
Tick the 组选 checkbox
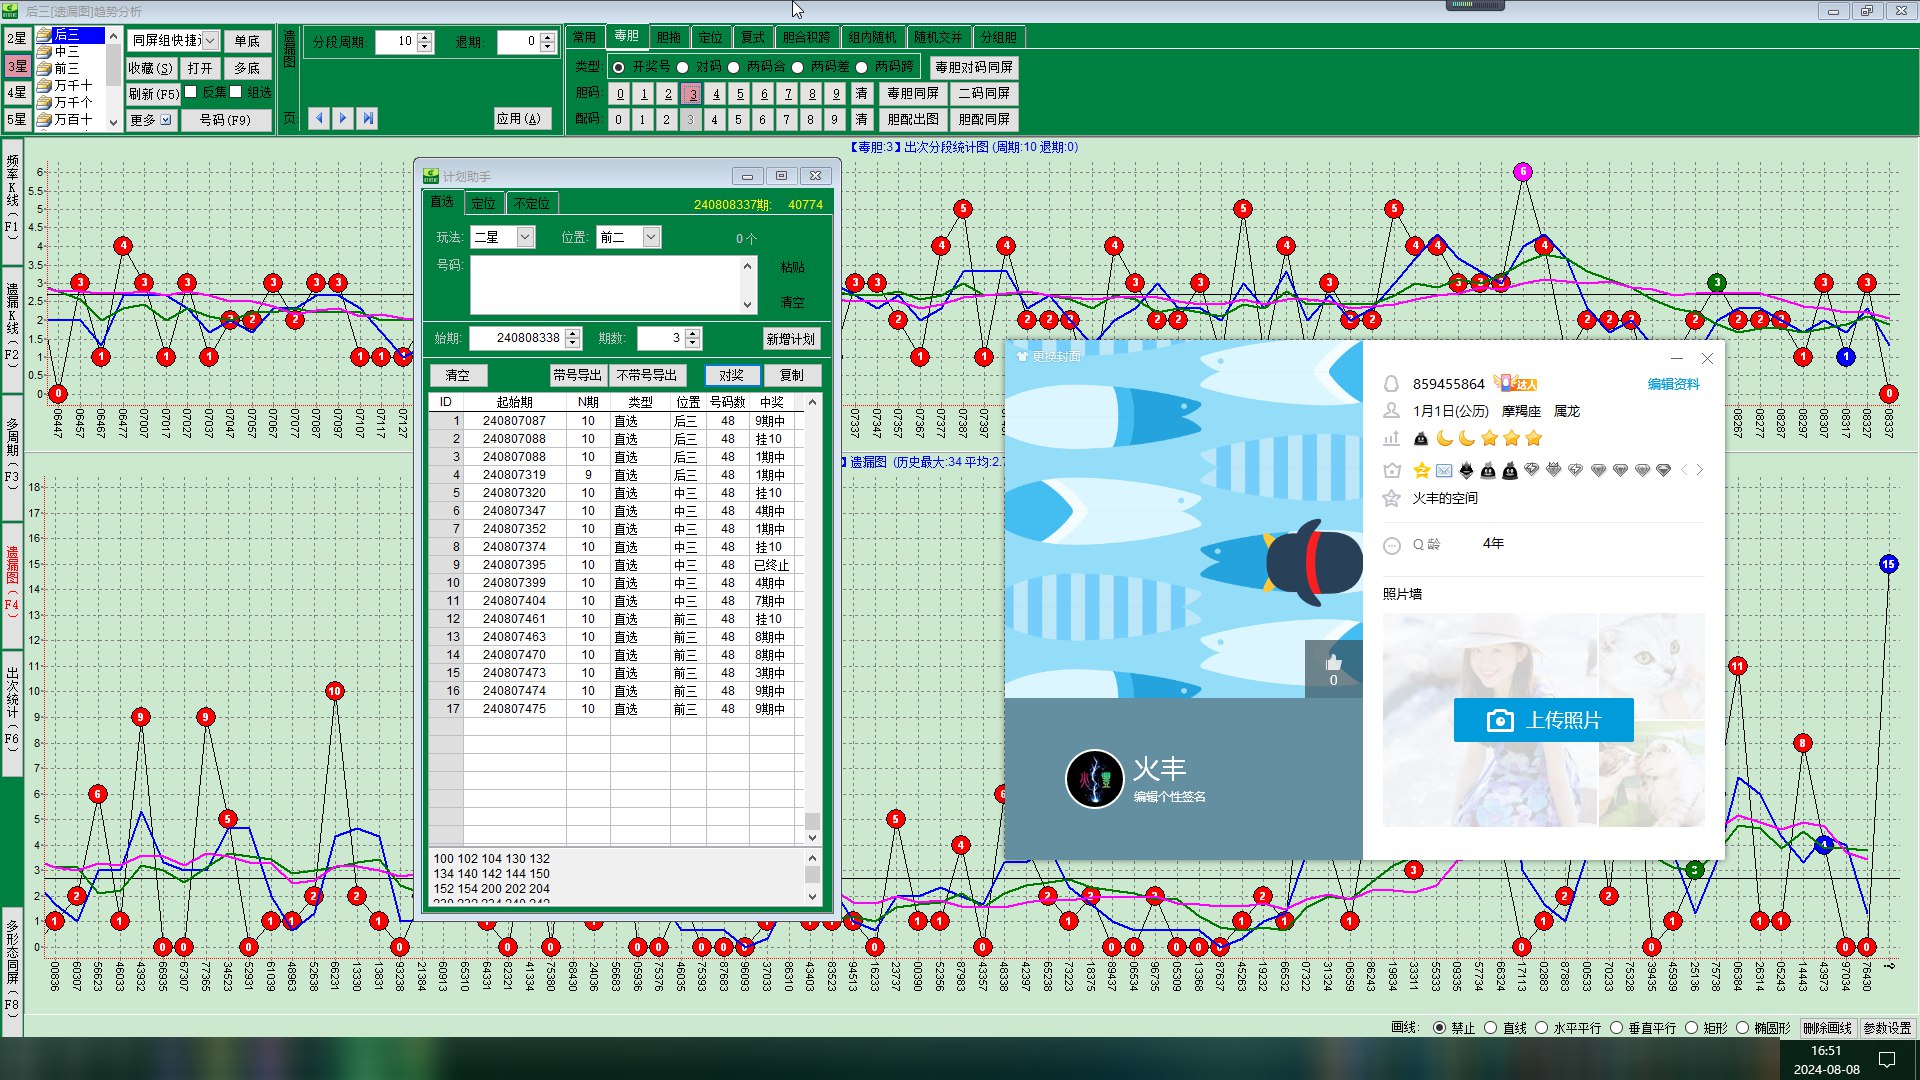[x=236, y=92]
